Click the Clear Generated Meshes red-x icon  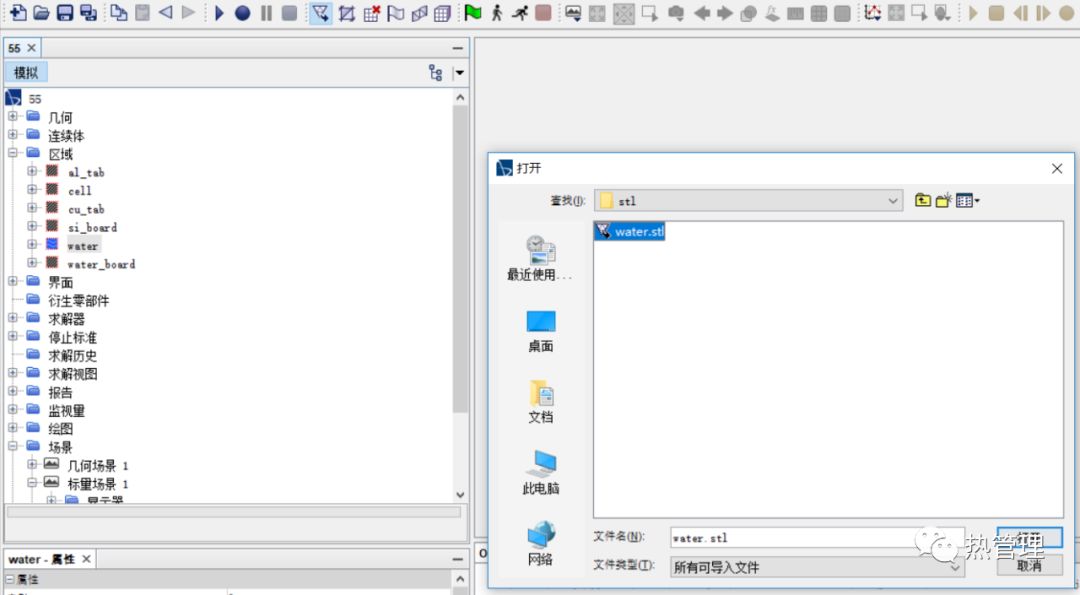pos(371,12)
